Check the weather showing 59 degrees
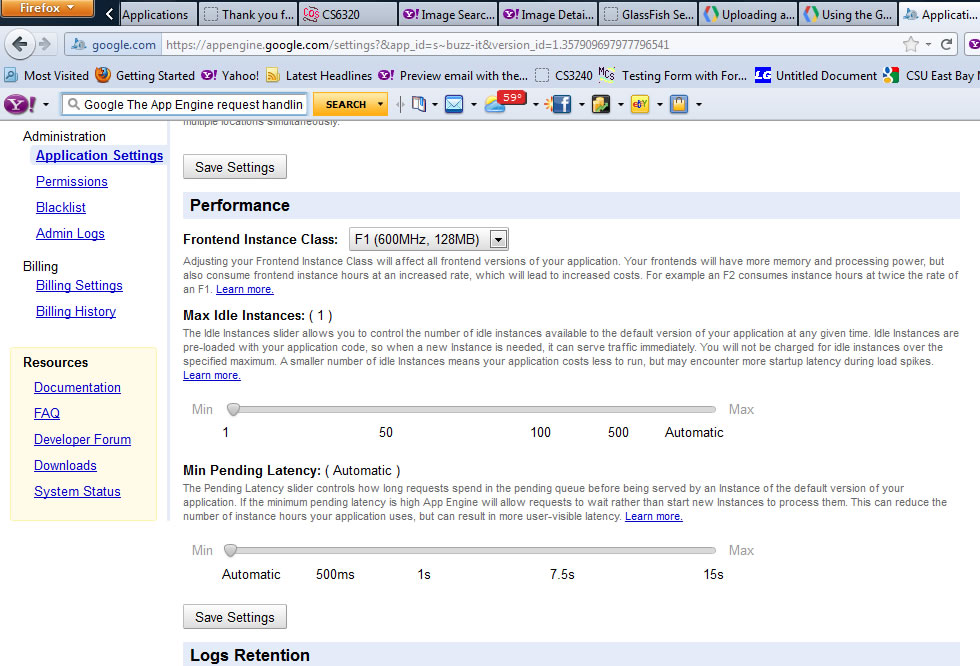This screenshot has height=666, width=980. click(493, 103)
